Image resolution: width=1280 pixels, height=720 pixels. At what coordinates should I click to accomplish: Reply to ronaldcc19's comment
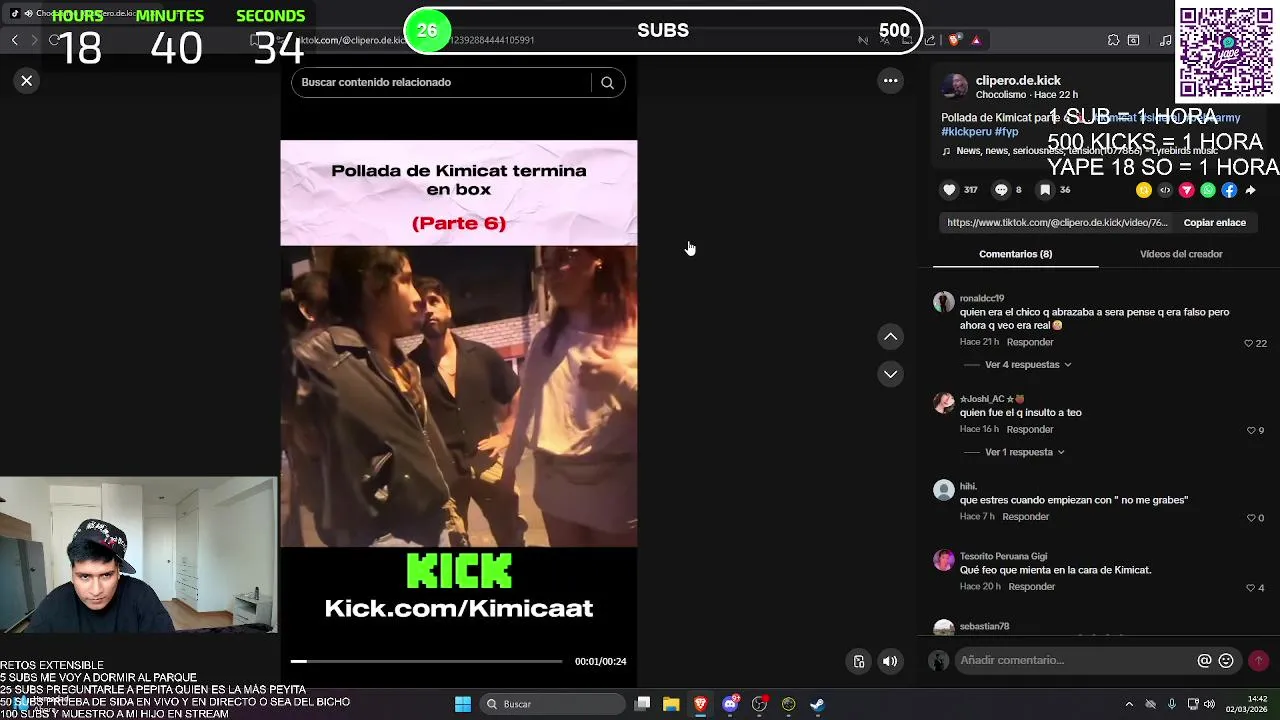1030,342
